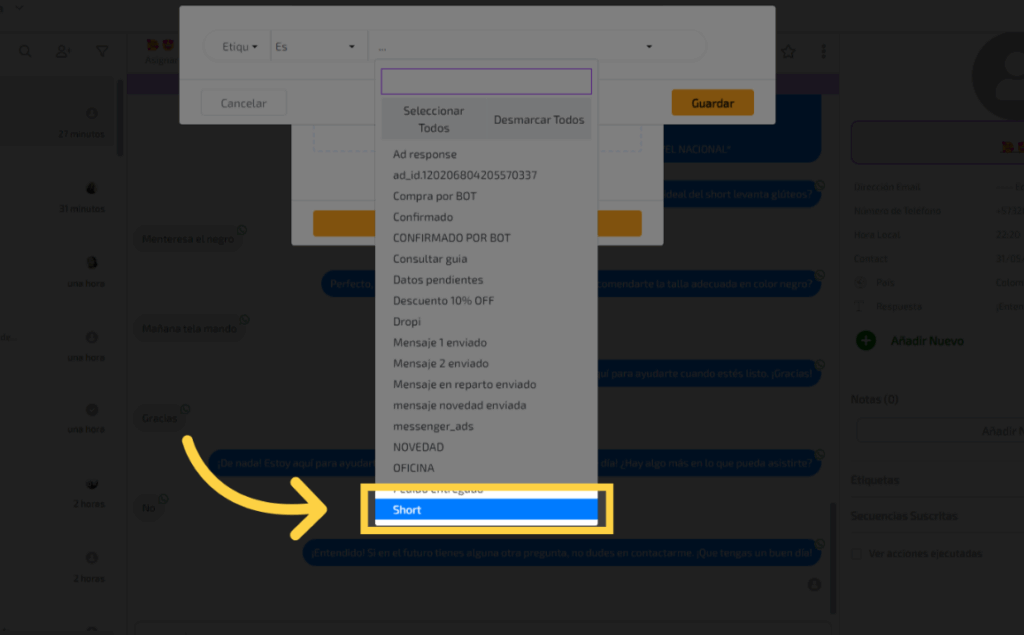This screenshot has width=1024, height=635.
Task: Click the conversation filter funnel icon
Action: [102, 51]
